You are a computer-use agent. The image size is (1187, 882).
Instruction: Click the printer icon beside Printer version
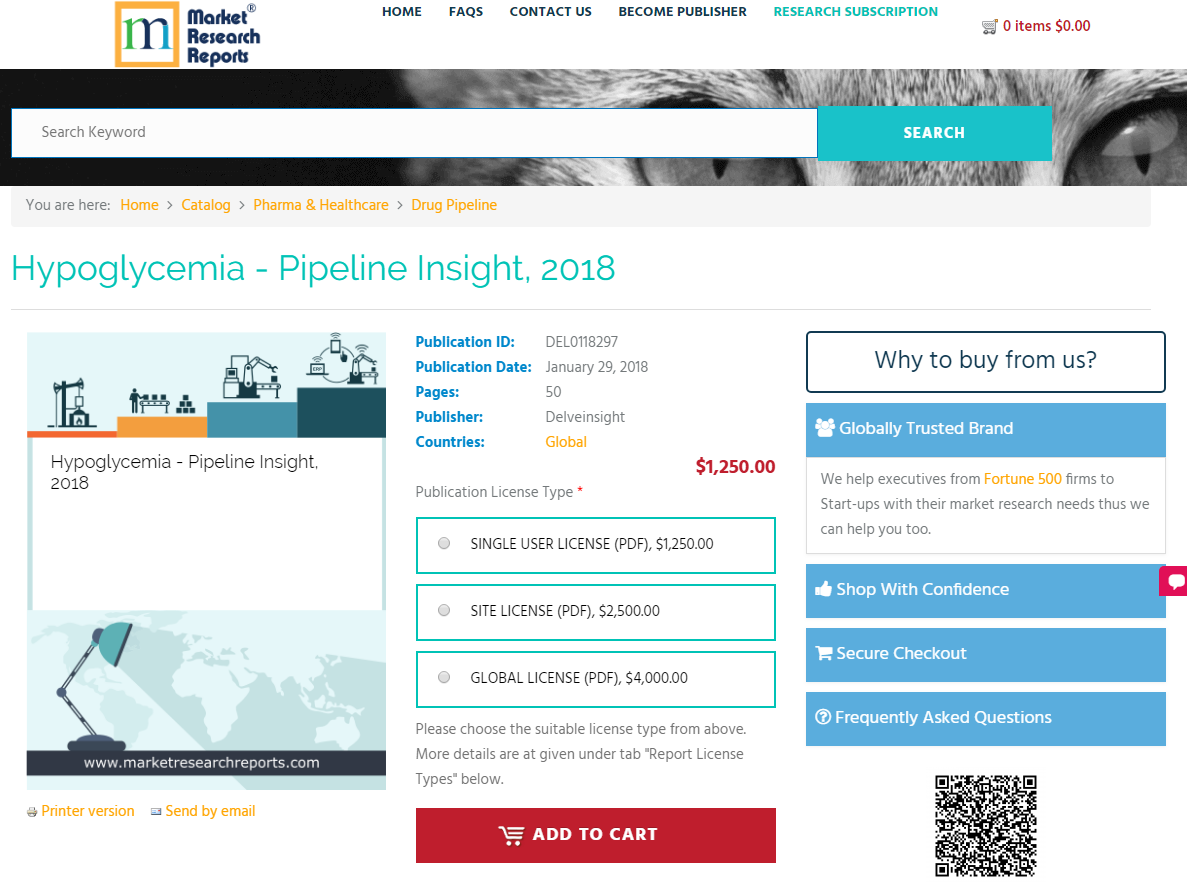tap(32, 812)
